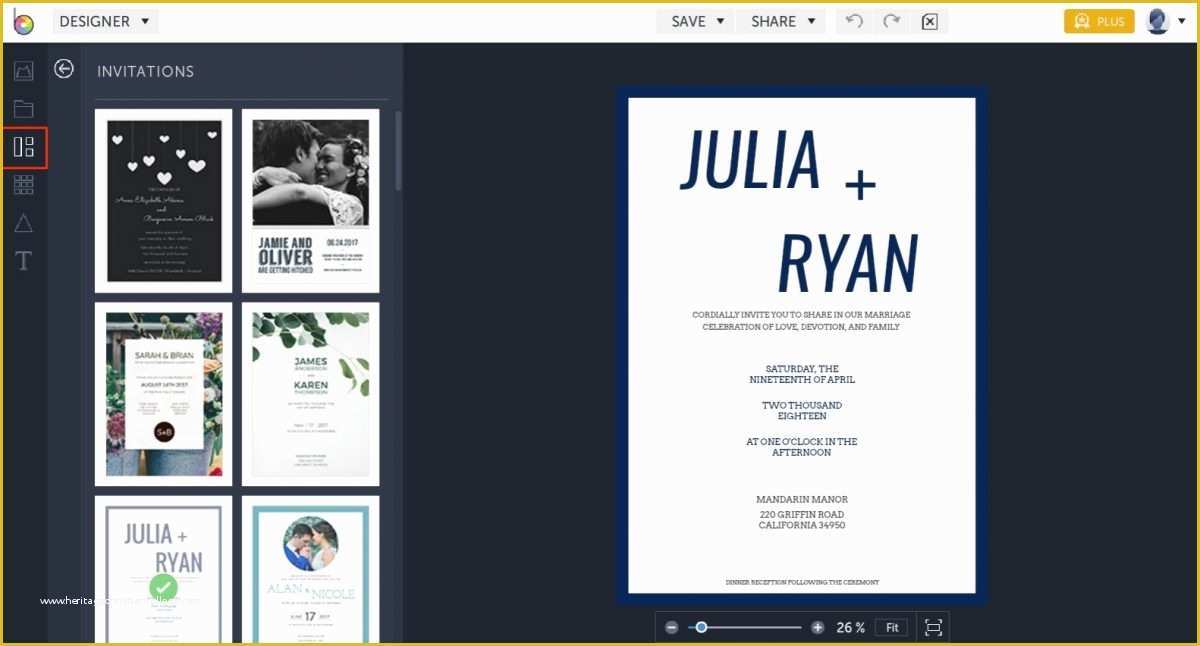Open the DESIGNER mode dropdown
The width and height of the screenshot is (1200, 646).
[105, 21]
